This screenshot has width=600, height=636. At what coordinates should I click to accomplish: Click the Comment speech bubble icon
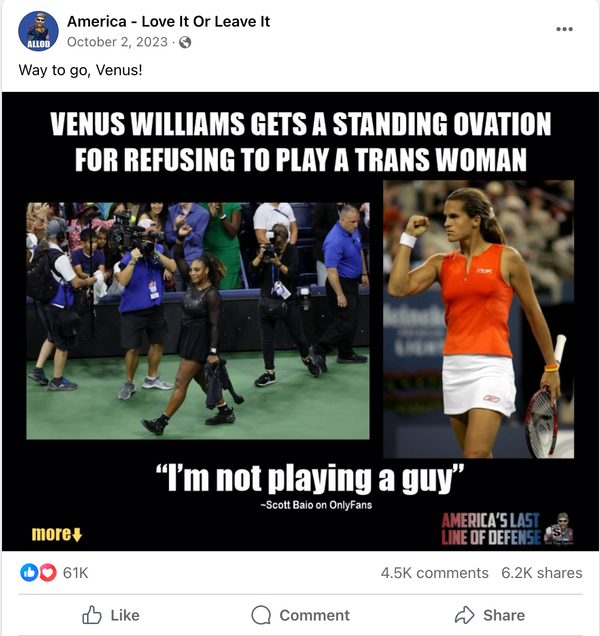tap(261, 615)
